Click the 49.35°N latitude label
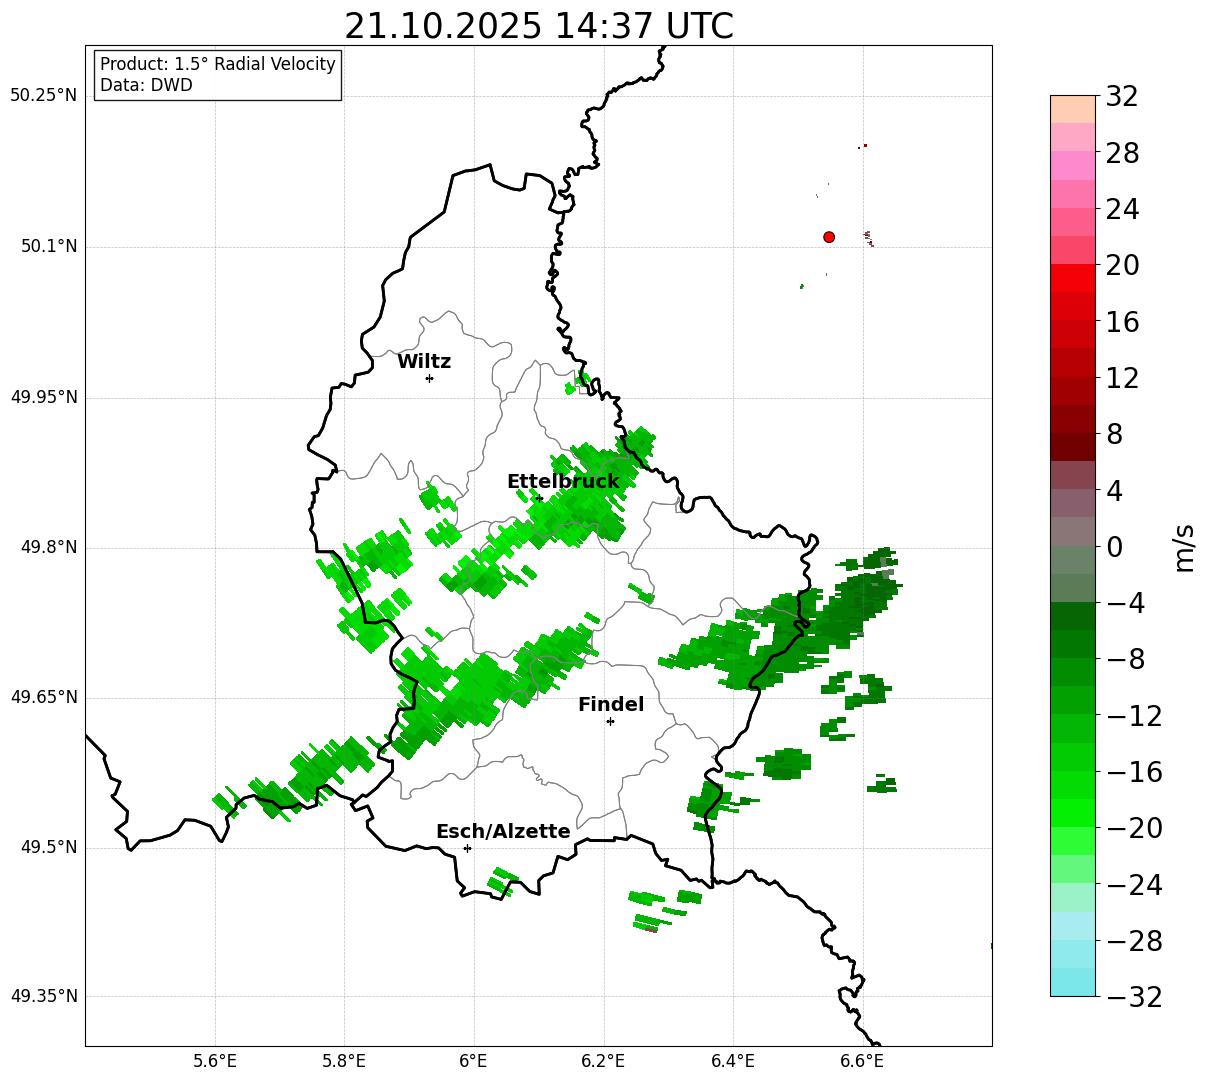 (44, 996)
